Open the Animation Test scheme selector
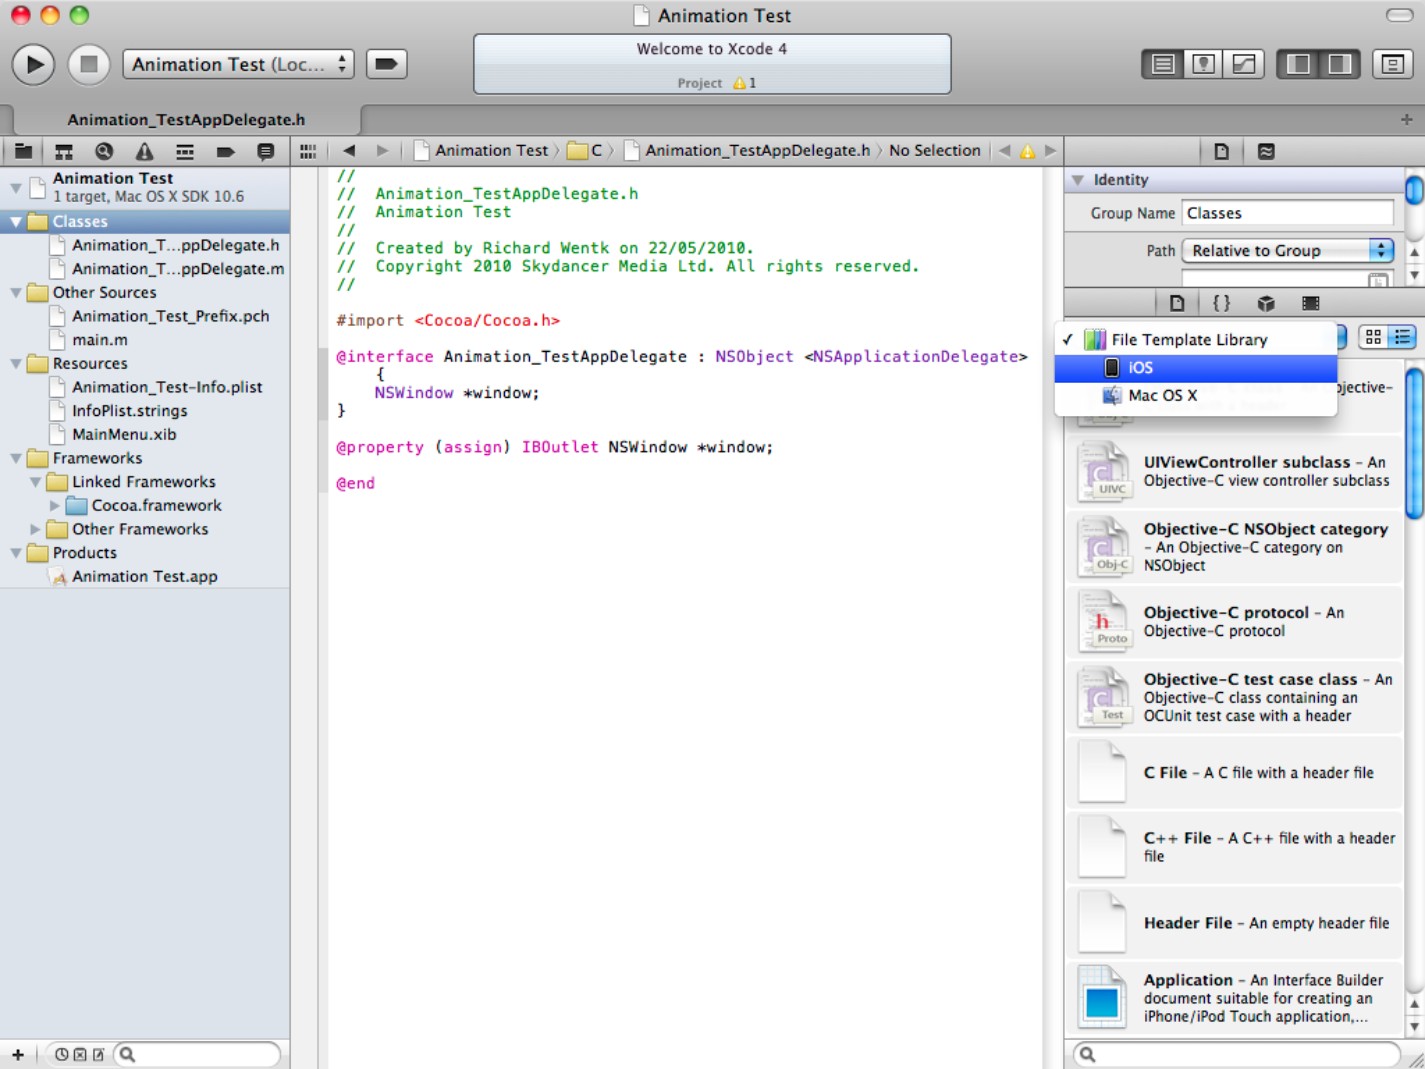 (x=239, y=64)
